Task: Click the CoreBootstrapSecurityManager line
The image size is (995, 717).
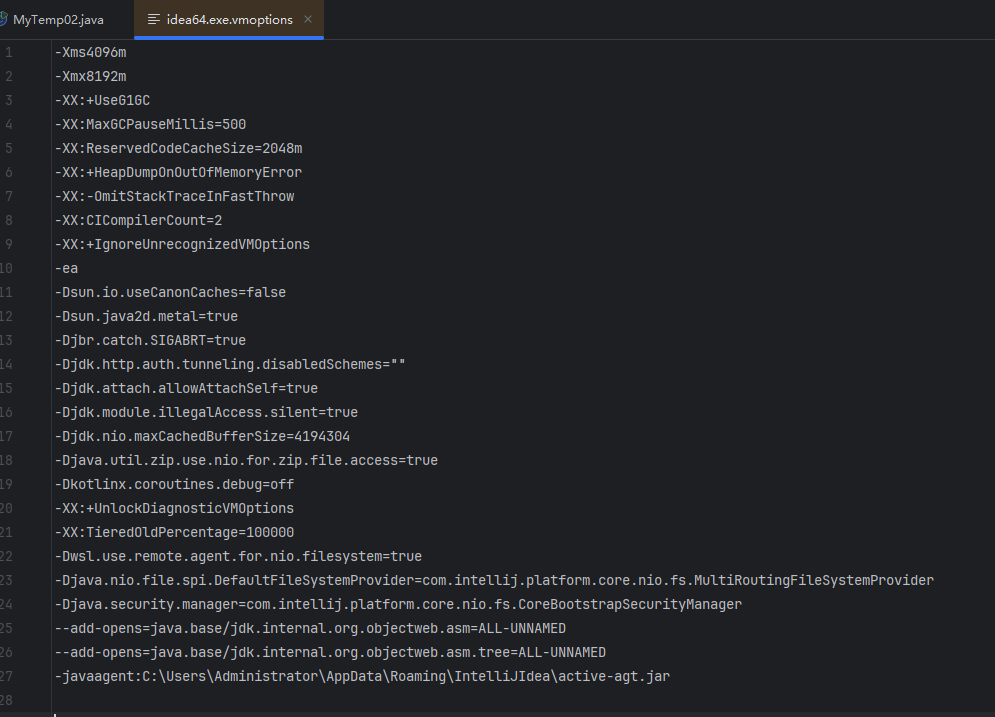Action: point(398,604)
